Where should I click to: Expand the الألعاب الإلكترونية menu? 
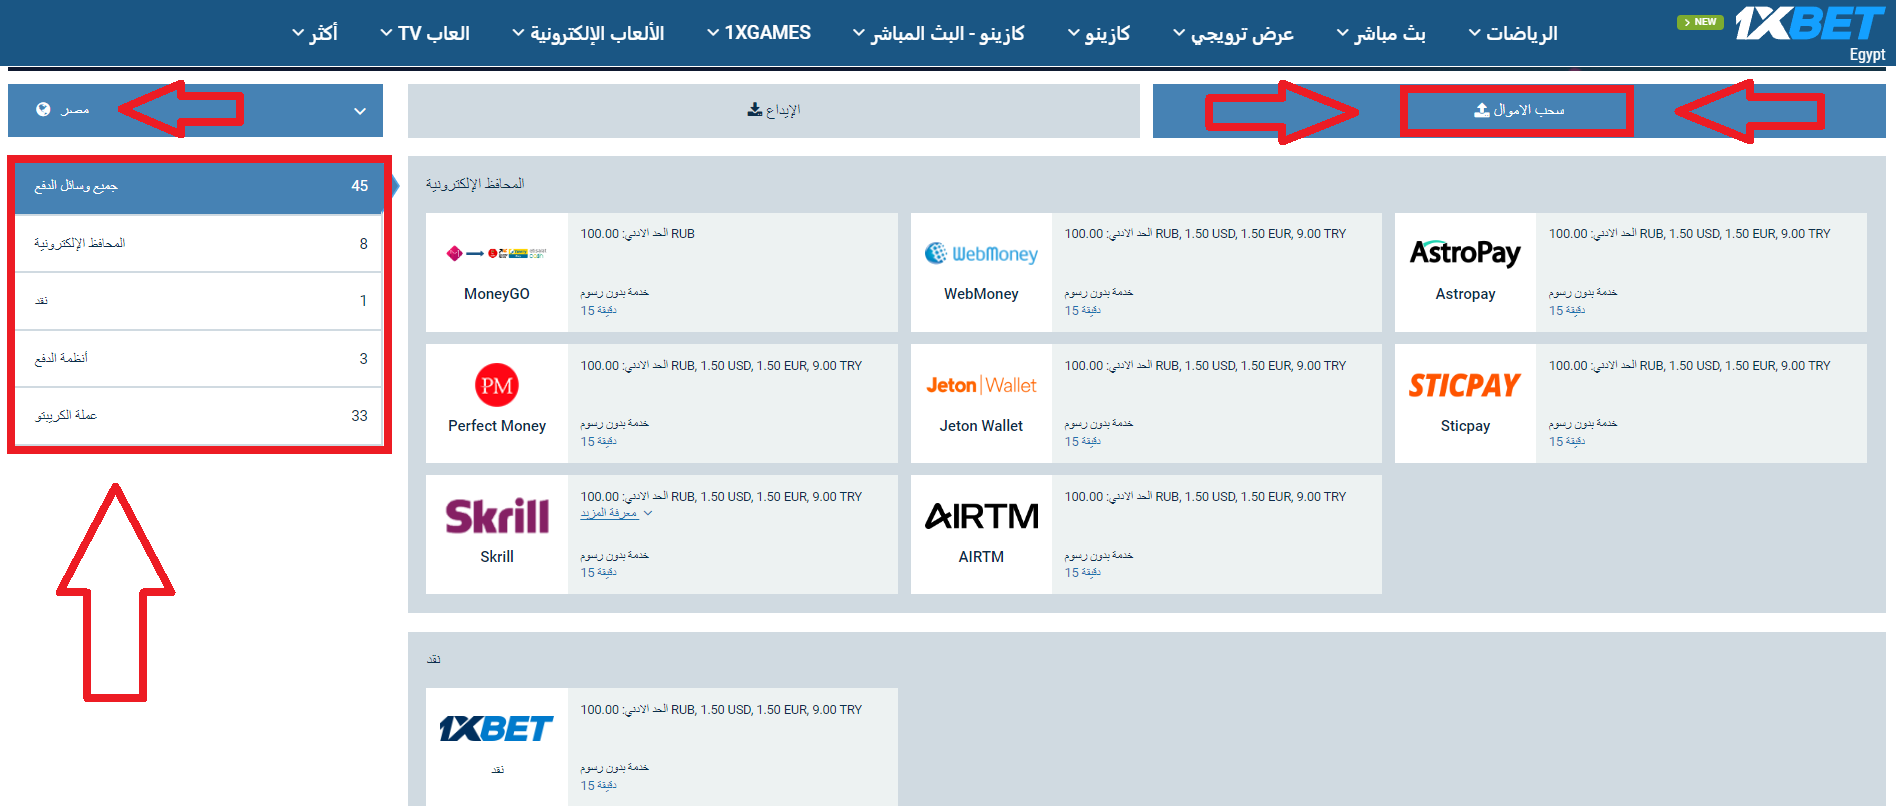pos(588,33)
